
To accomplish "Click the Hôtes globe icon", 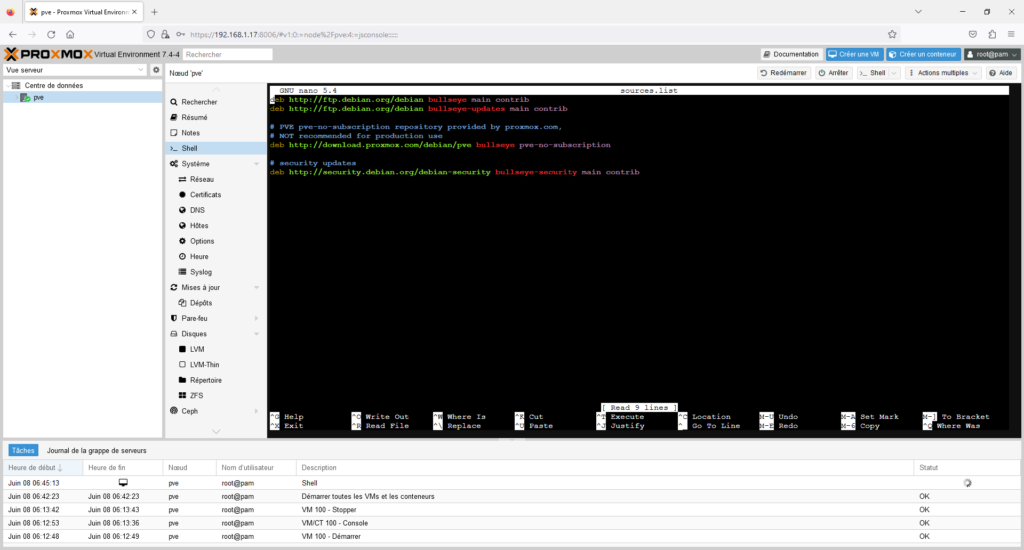I will 182,225.
